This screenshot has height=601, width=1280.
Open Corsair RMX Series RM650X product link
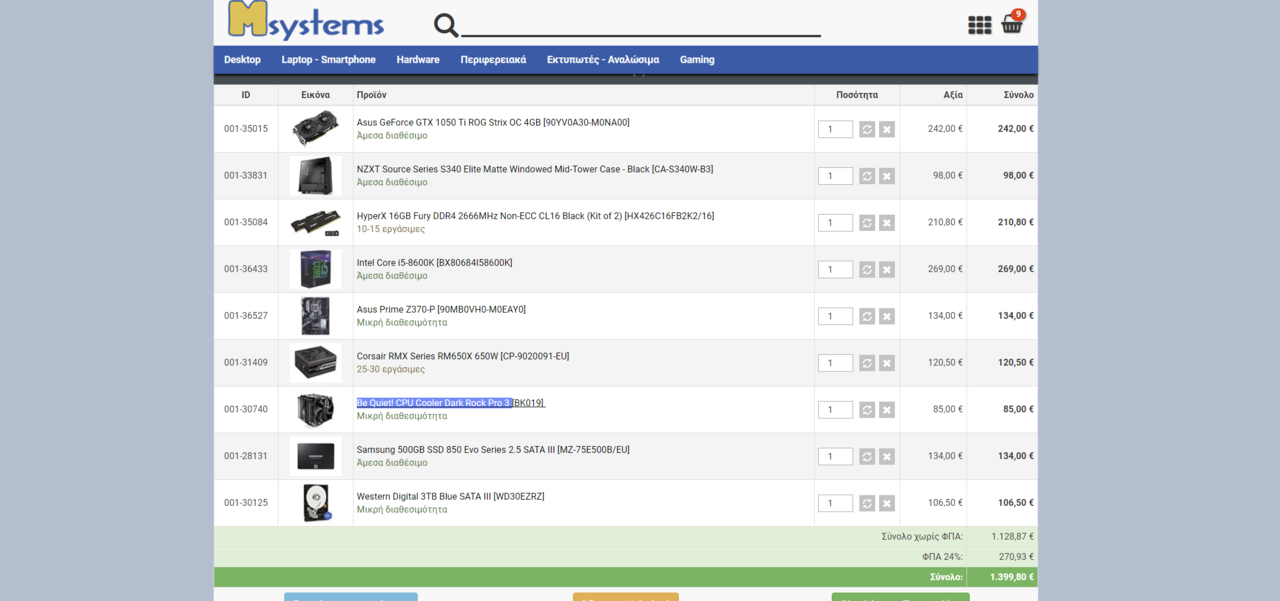(463, 356)
